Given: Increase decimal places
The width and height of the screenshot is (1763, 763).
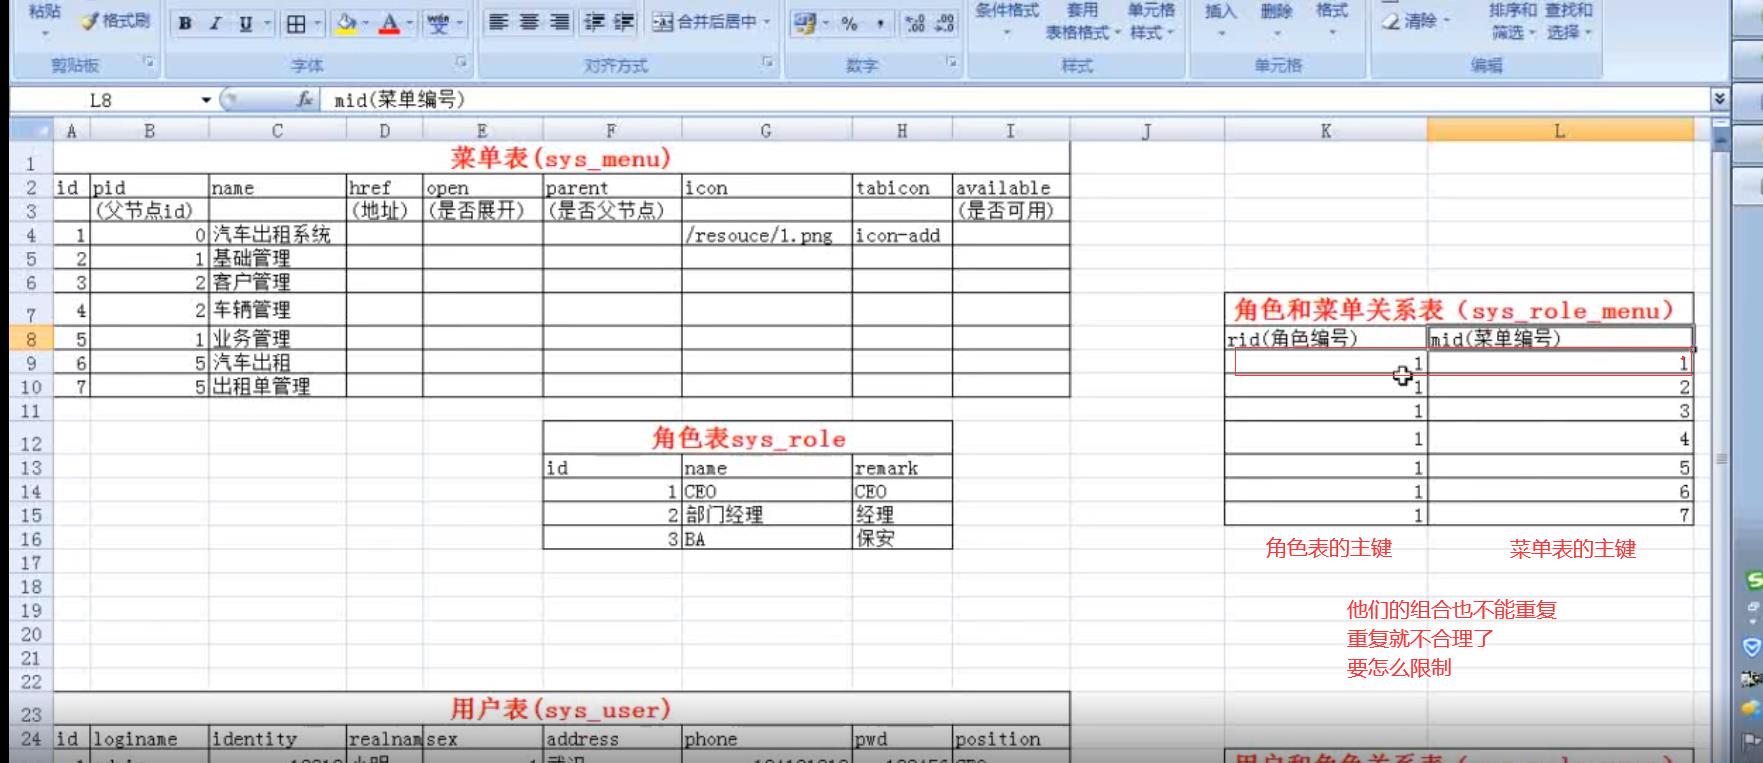Looking at the screenshot, I should [x=914, y=24].
